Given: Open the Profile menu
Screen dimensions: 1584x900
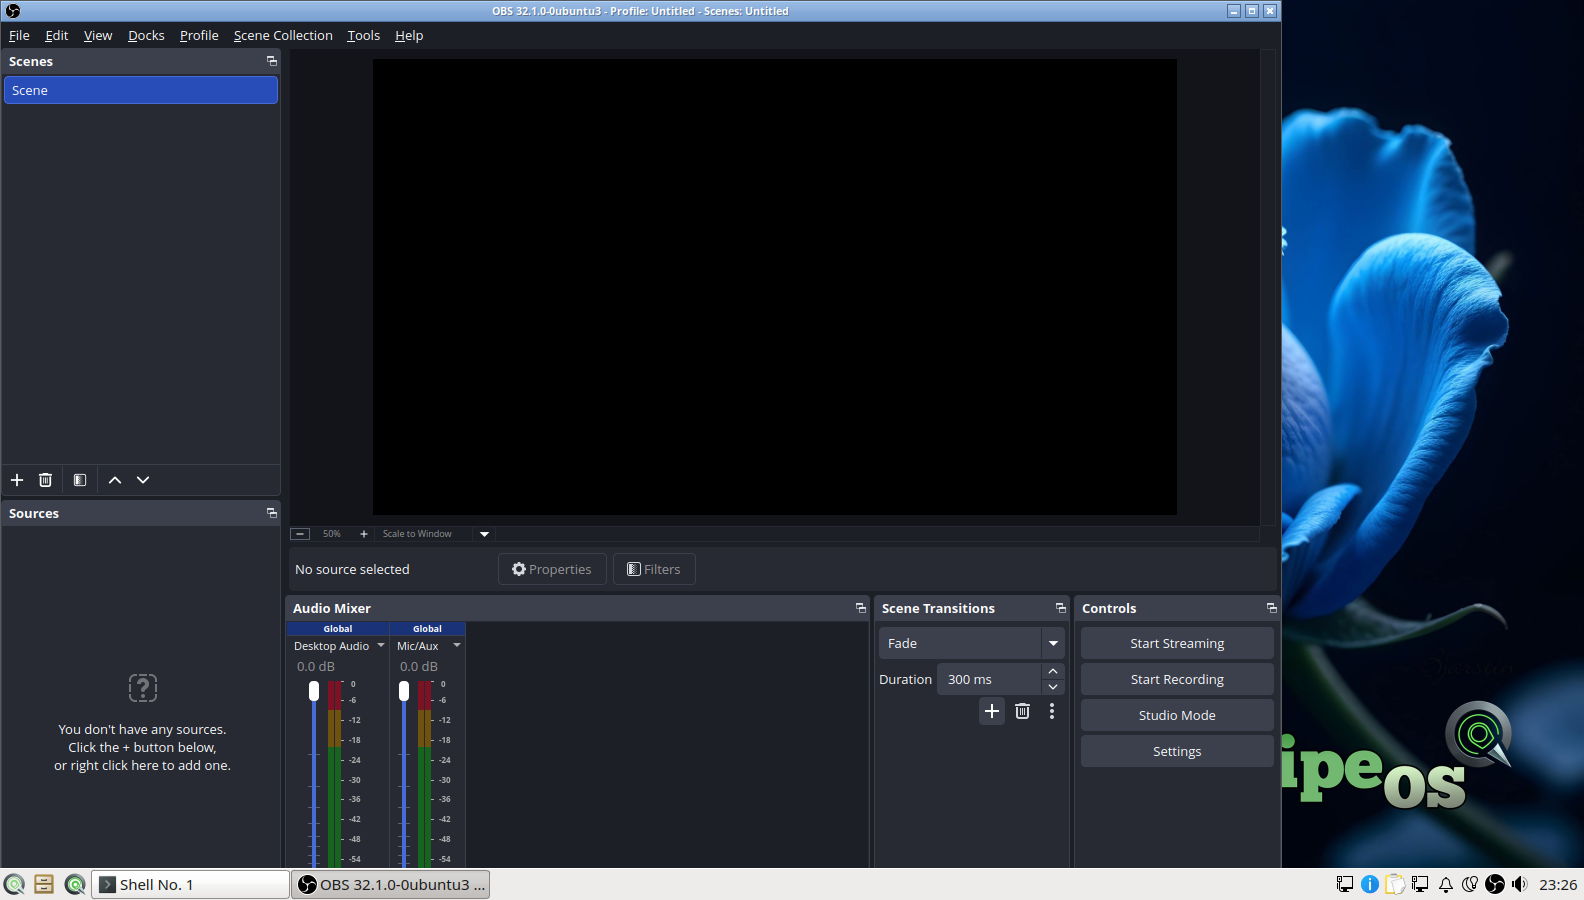Looking at the screenshot, I should (x=199, y=35).
